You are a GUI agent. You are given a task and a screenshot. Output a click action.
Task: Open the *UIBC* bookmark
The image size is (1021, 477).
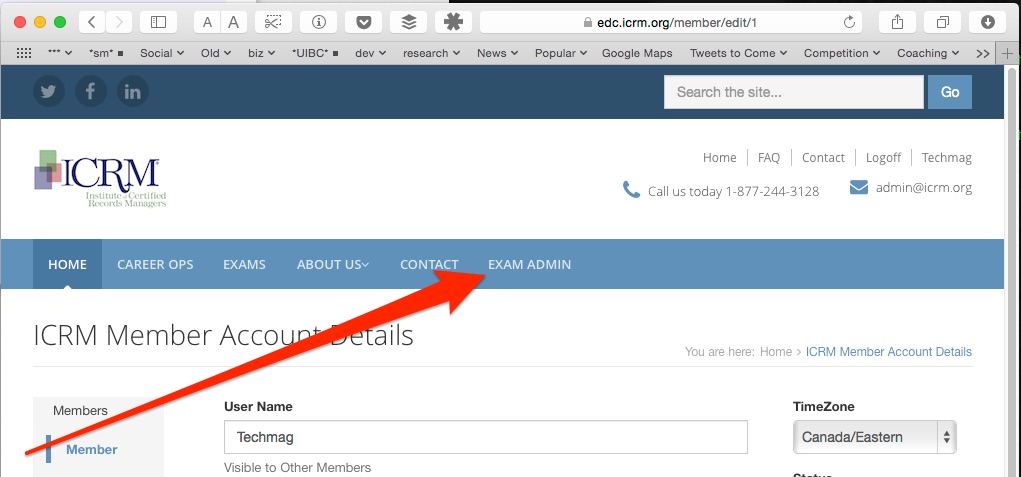315,53
